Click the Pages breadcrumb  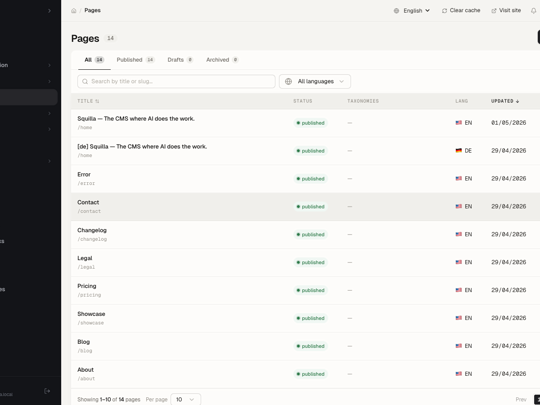pyautogui.click(x=93, y=11)
